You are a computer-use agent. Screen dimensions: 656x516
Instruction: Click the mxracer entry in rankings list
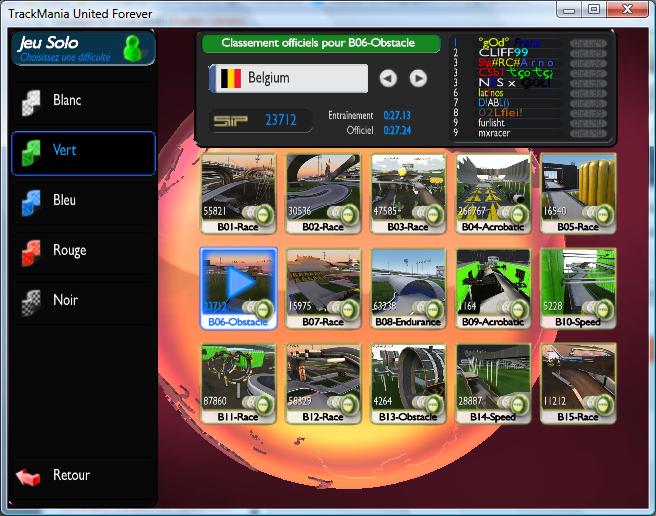[x=494, y=132]
